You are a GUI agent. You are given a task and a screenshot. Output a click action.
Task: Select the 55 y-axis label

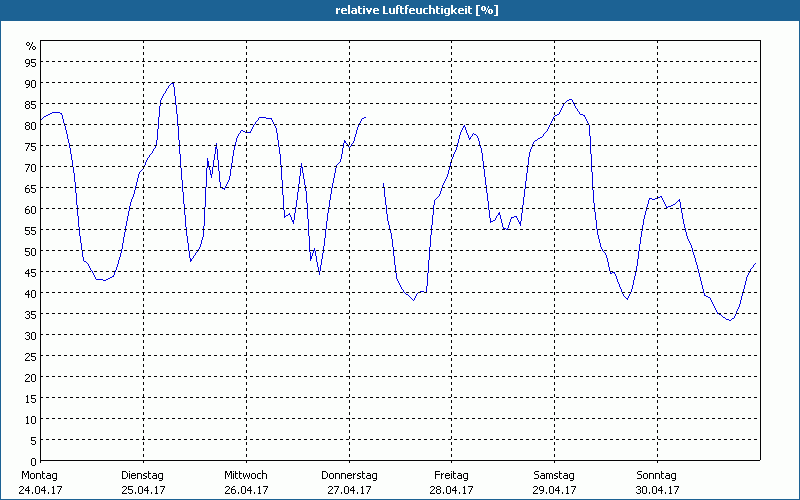[x=31, y=230]
